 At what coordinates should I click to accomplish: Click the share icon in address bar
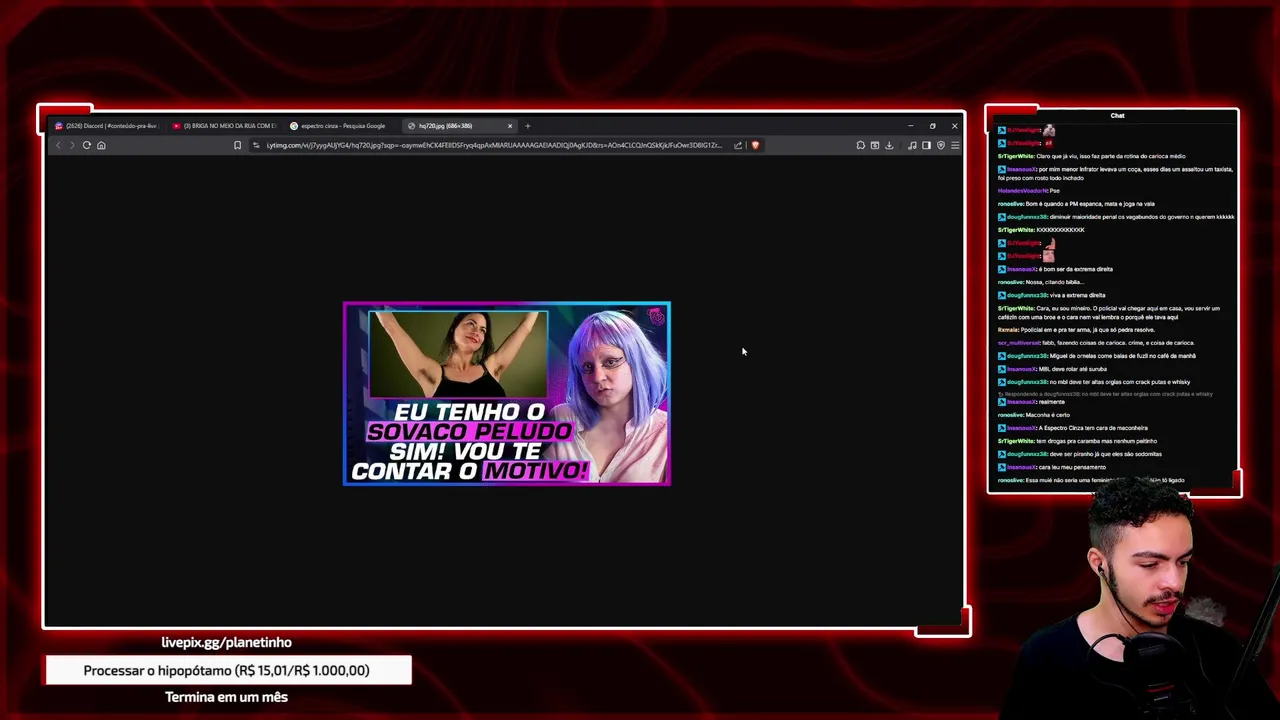click(x=738, y=145)
